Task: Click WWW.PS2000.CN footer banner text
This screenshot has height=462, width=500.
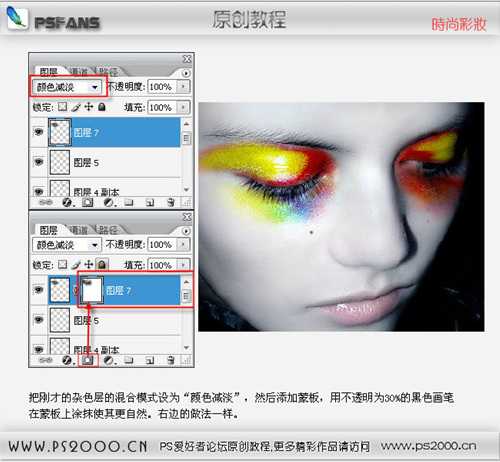Action: click(x=78, y=446)
